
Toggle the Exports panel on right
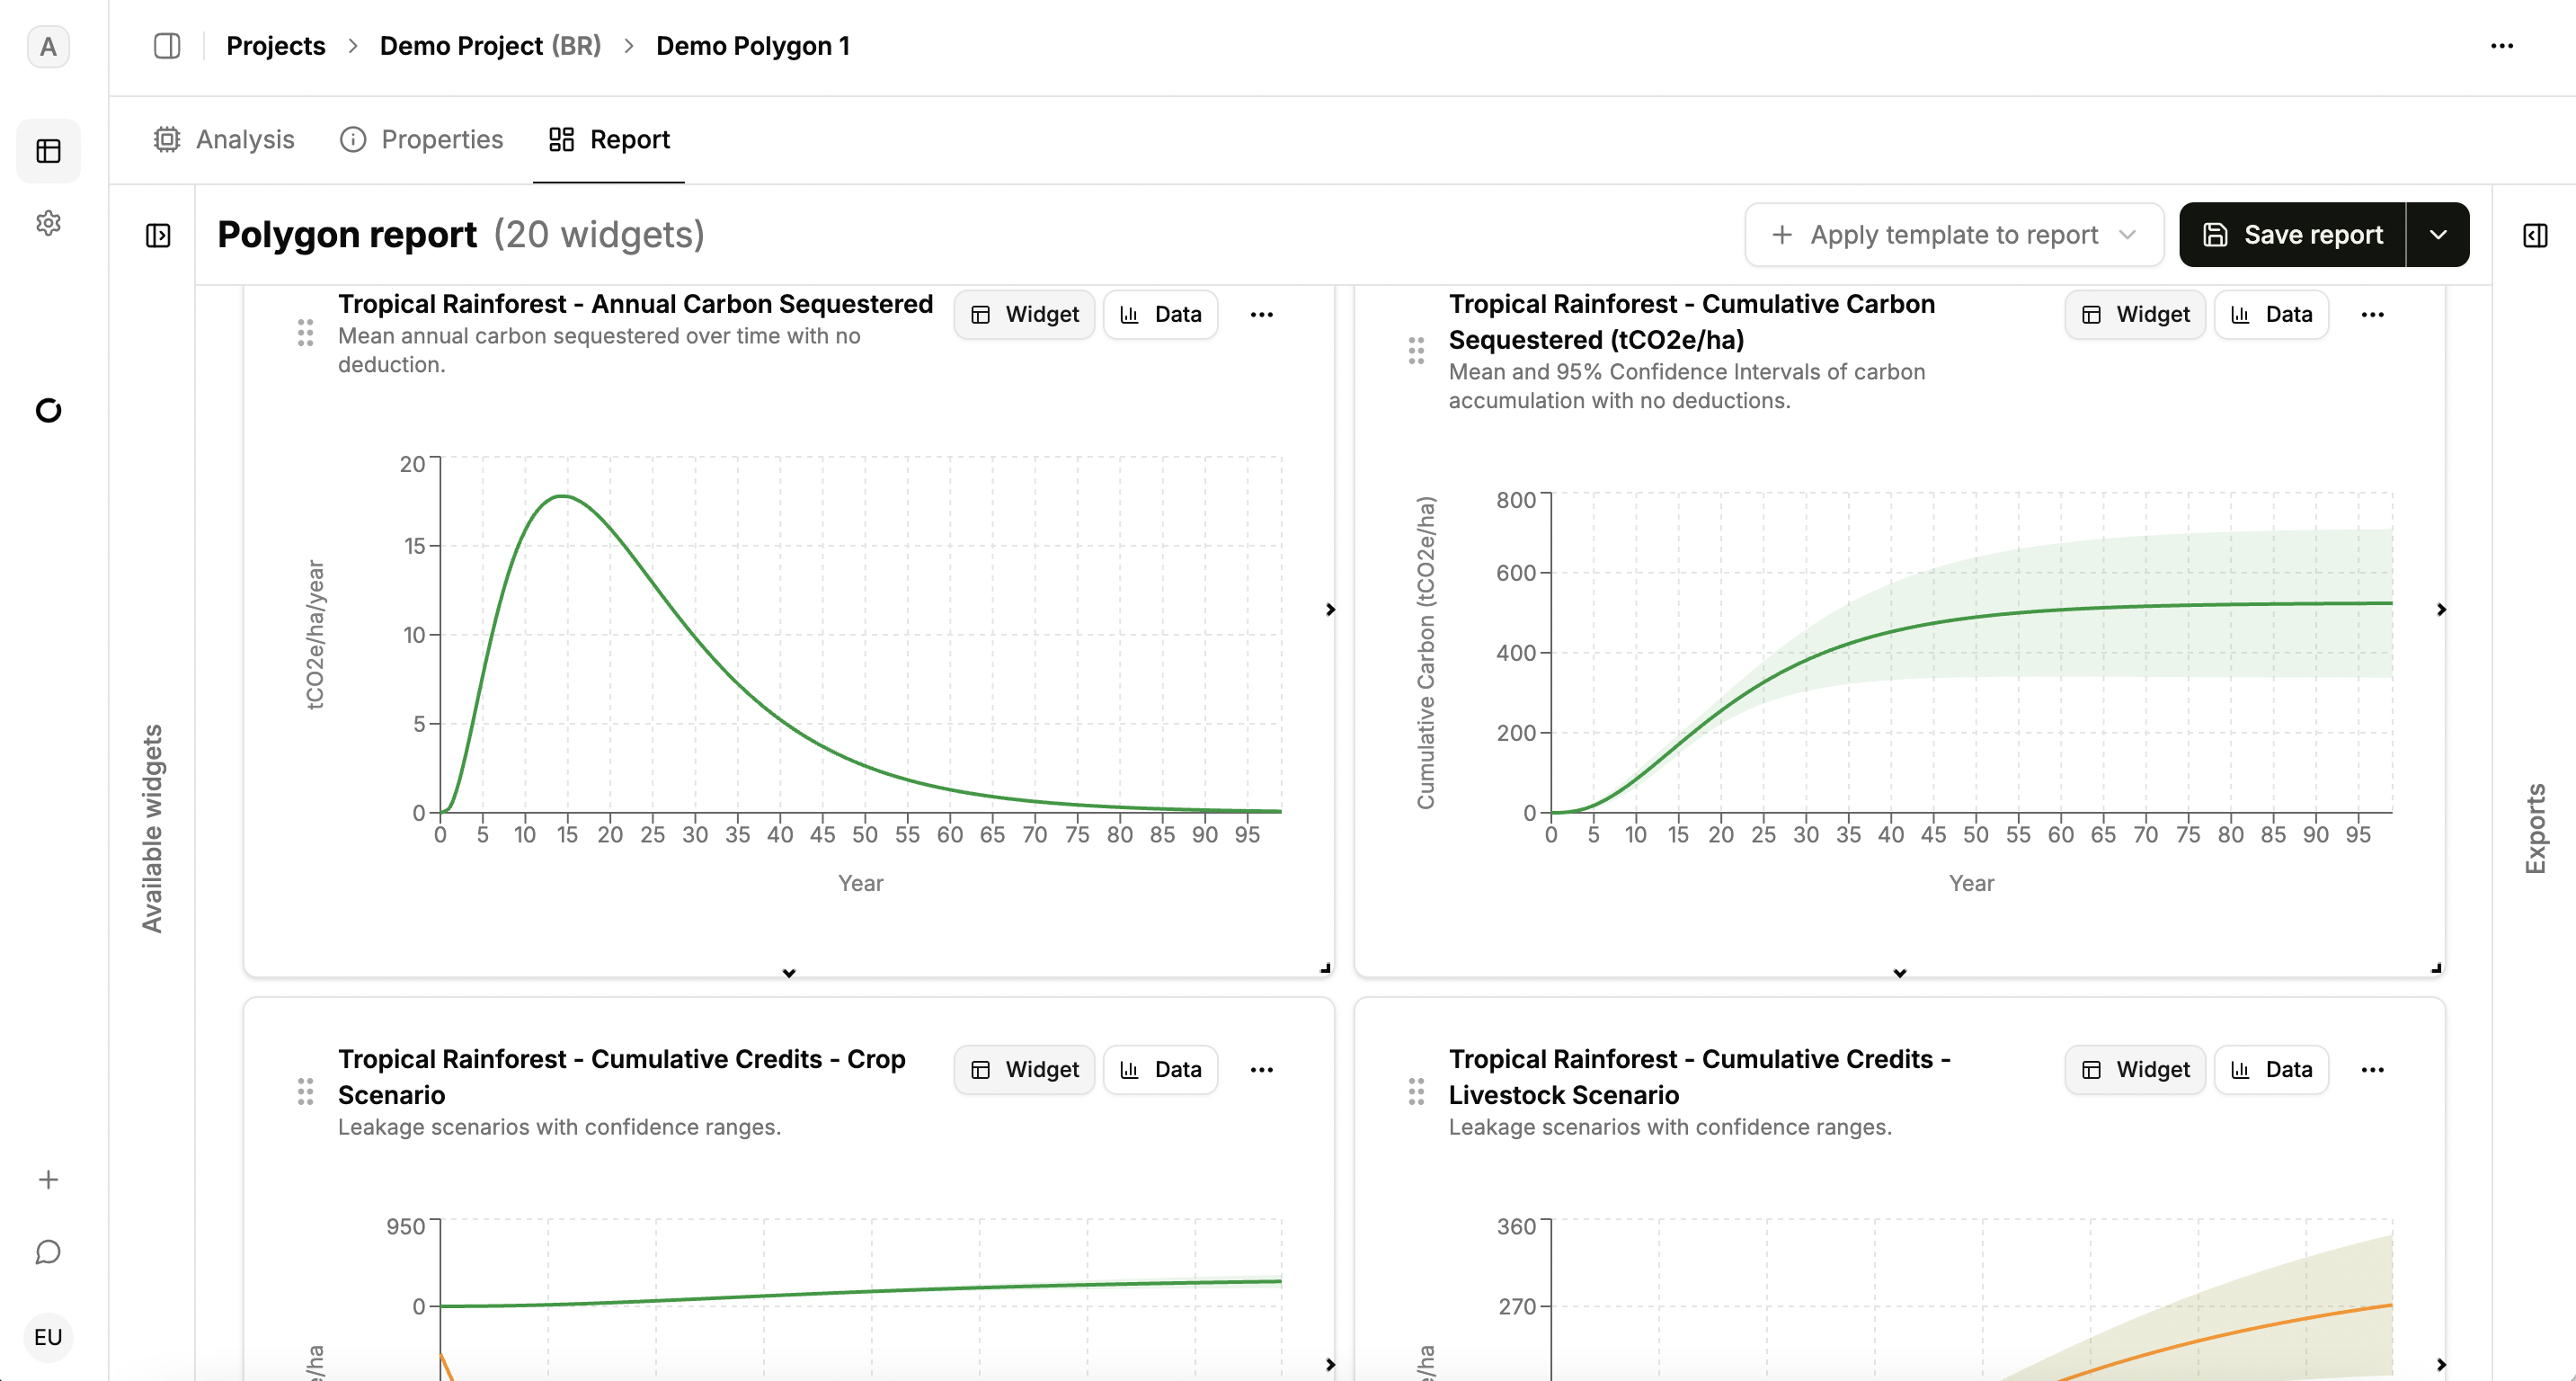[x=2535, y=235]
